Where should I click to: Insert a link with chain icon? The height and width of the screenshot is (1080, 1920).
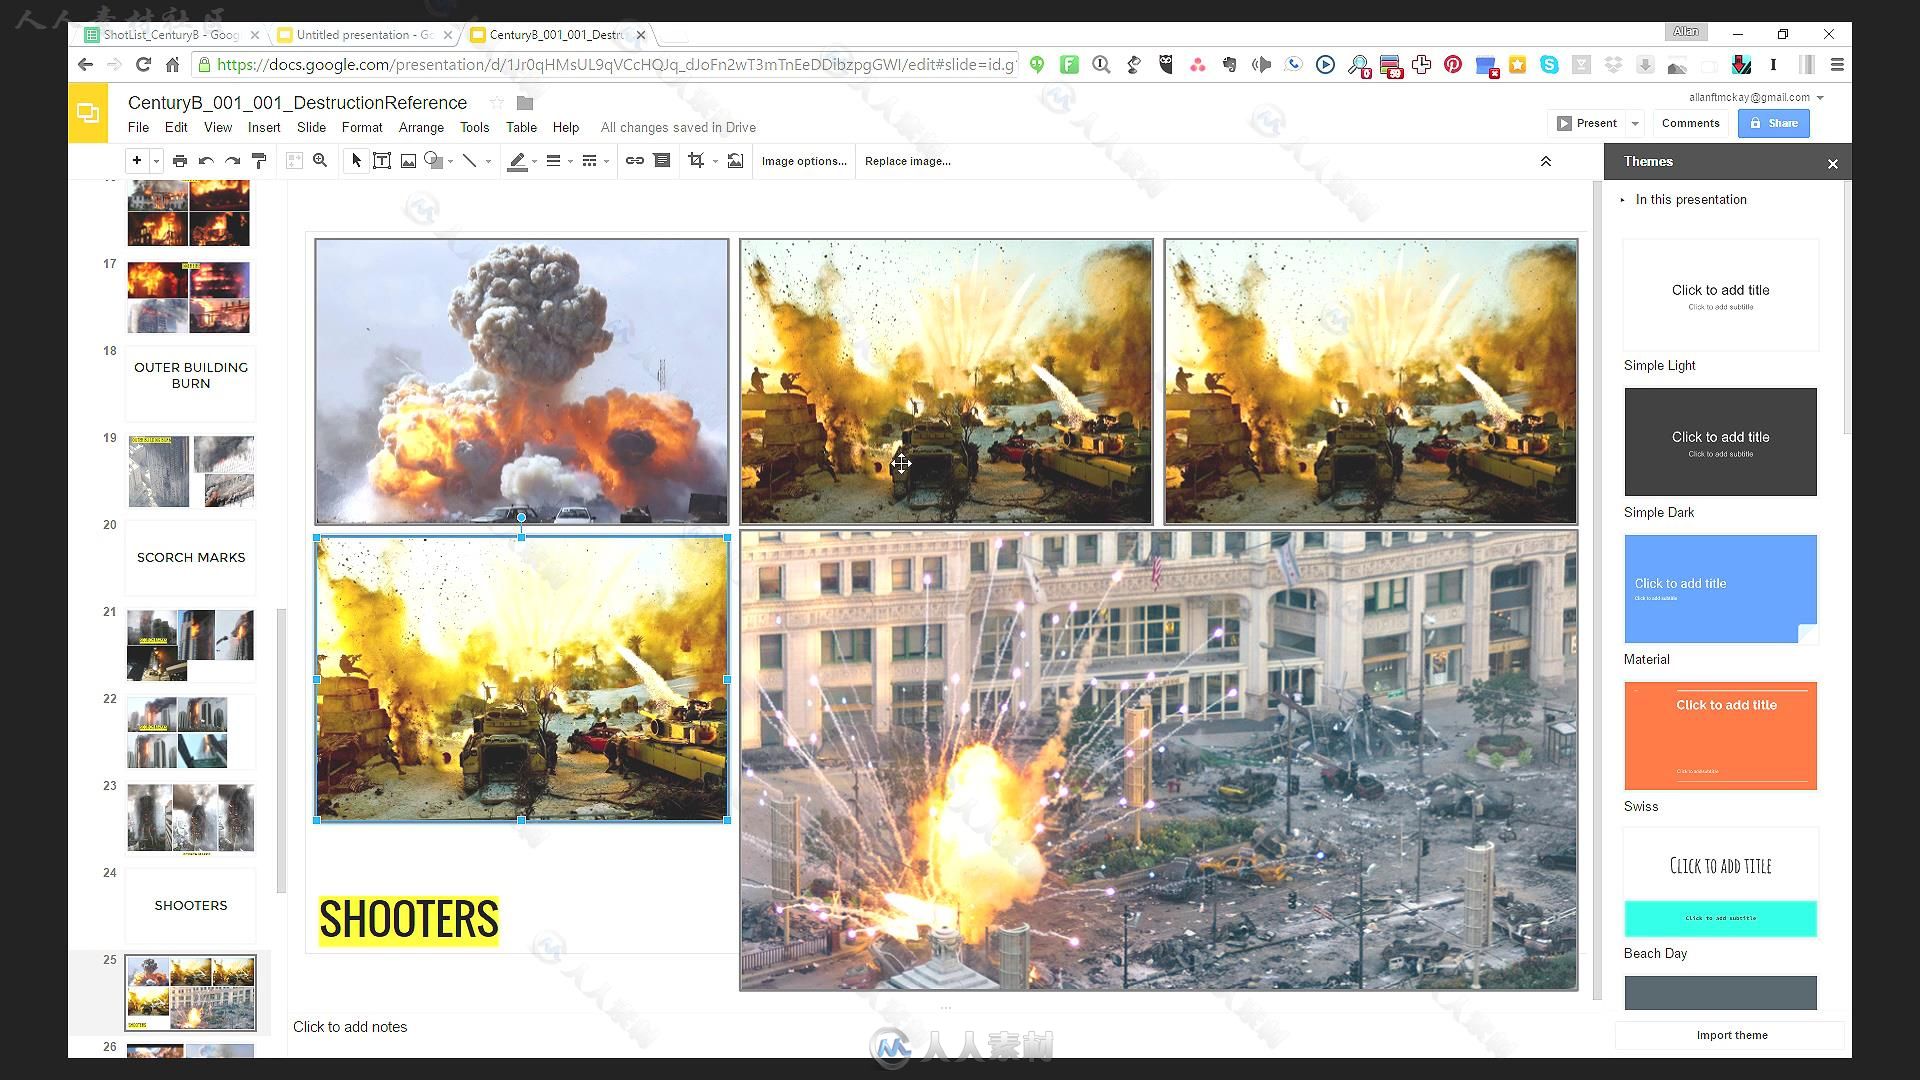(635, 161)
